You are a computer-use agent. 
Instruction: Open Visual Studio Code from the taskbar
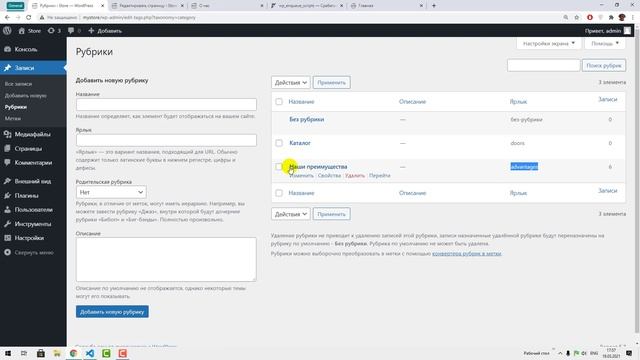pos(90,353)
